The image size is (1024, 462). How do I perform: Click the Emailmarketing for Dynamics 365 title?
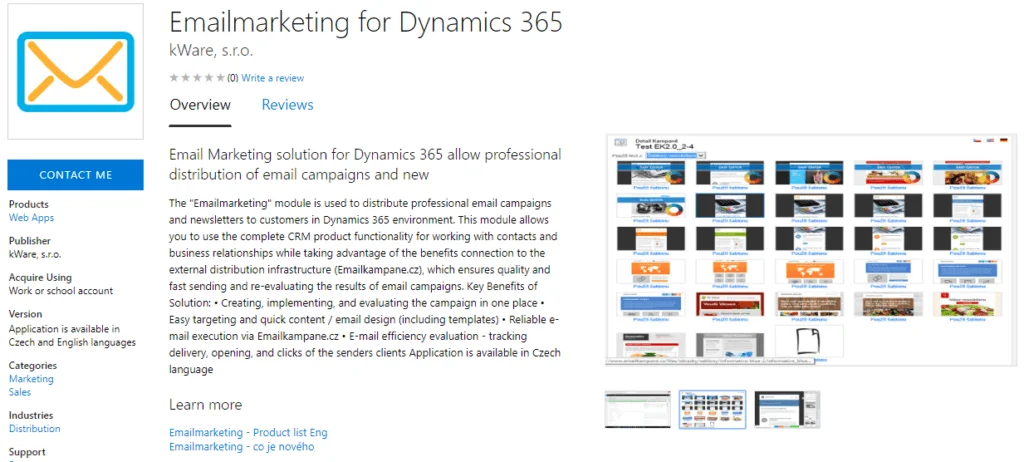pyautogui.click(x=366, y=22)
